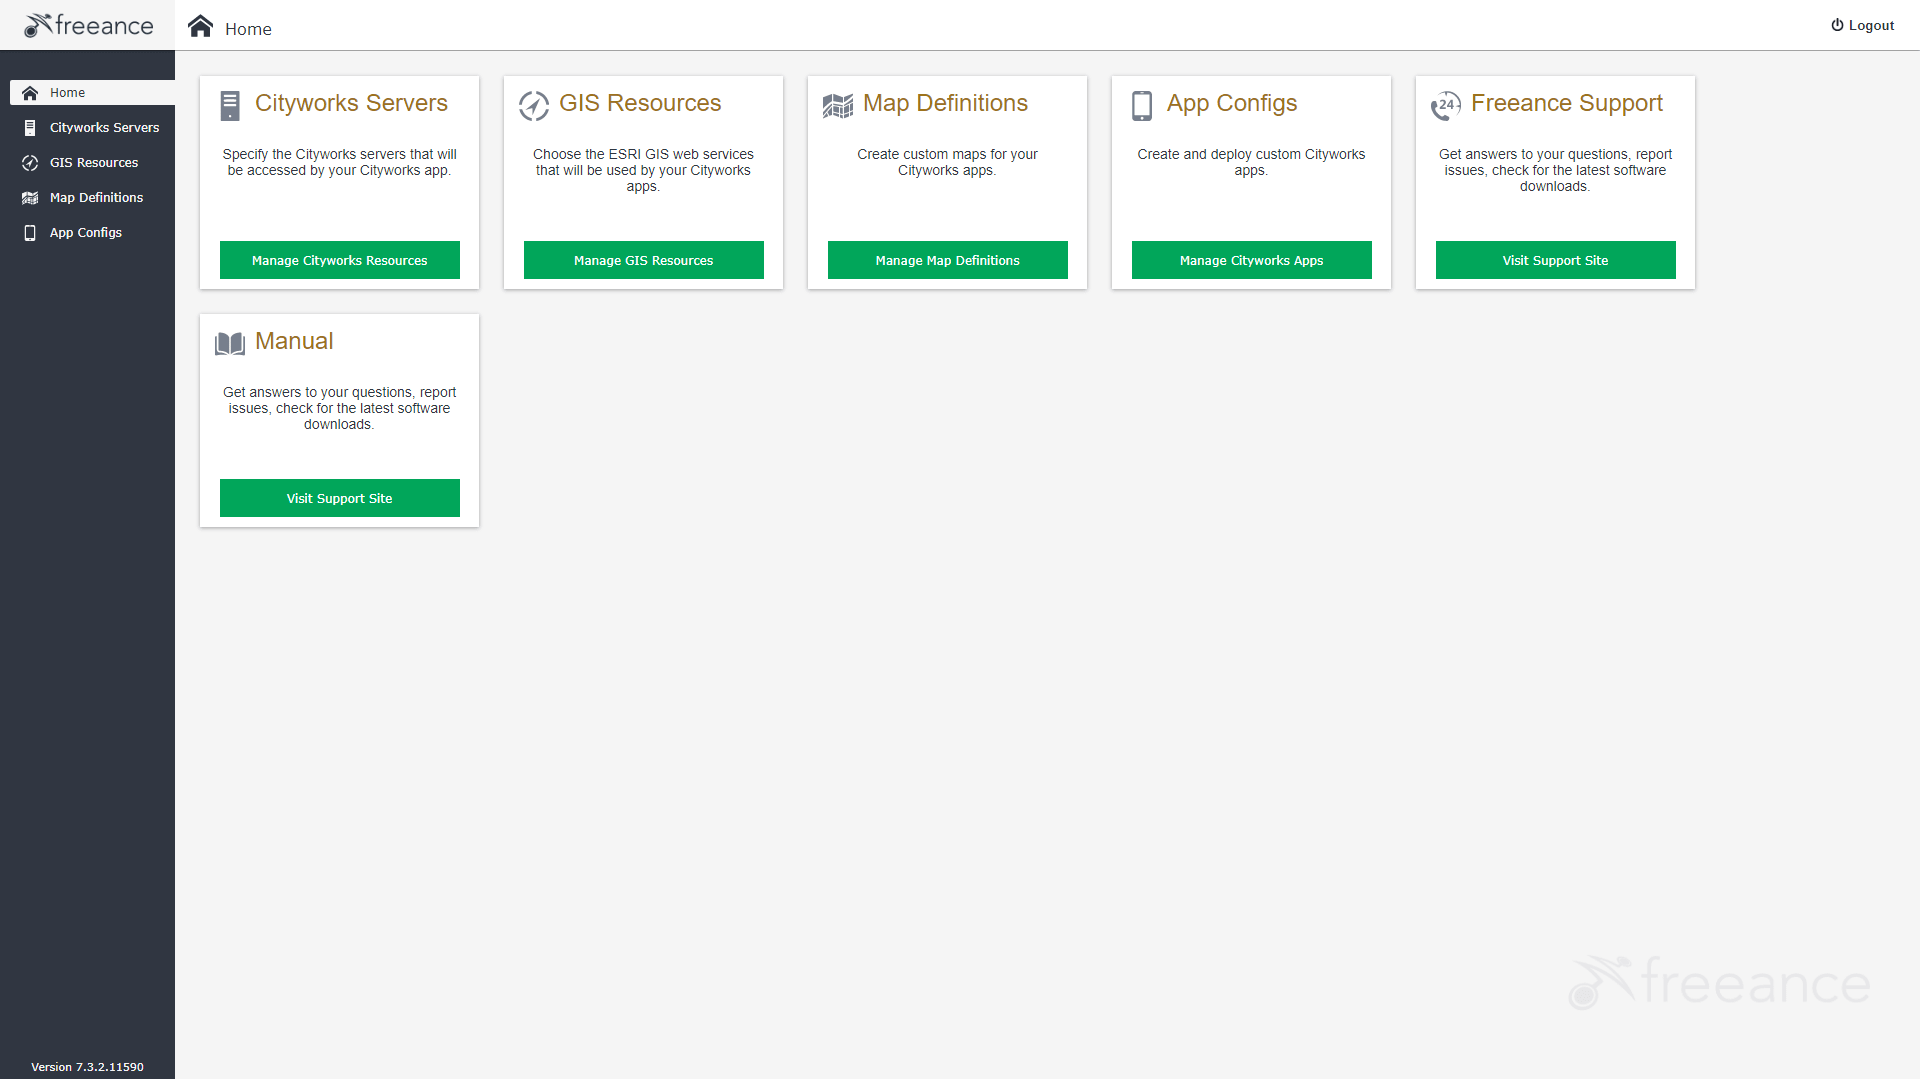The height and width of the screenshot is (1079, 1920).
Task: Click the App Configs card title
Action: tap(1232, 104)
